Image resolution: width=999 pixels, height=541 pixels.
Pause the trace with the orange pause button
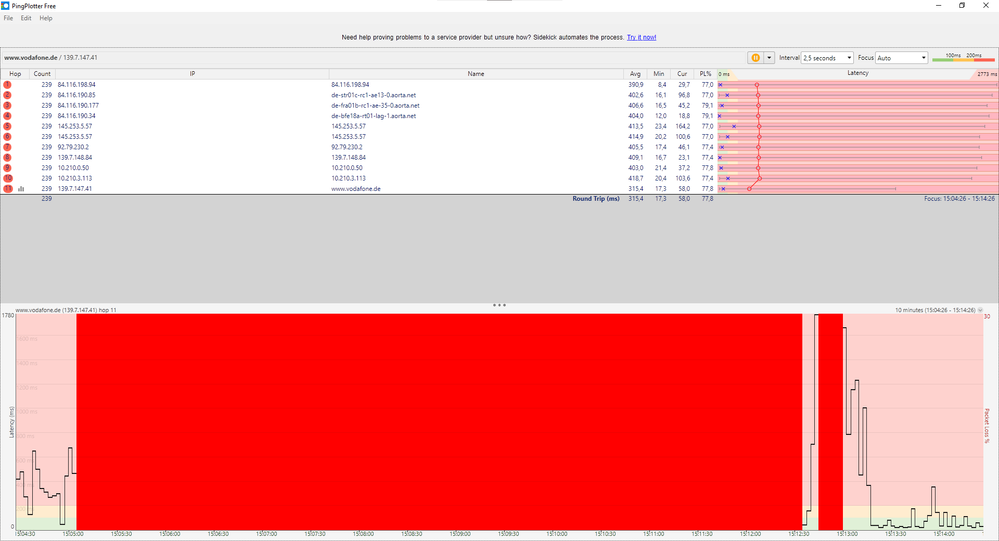tap(756, 57)
